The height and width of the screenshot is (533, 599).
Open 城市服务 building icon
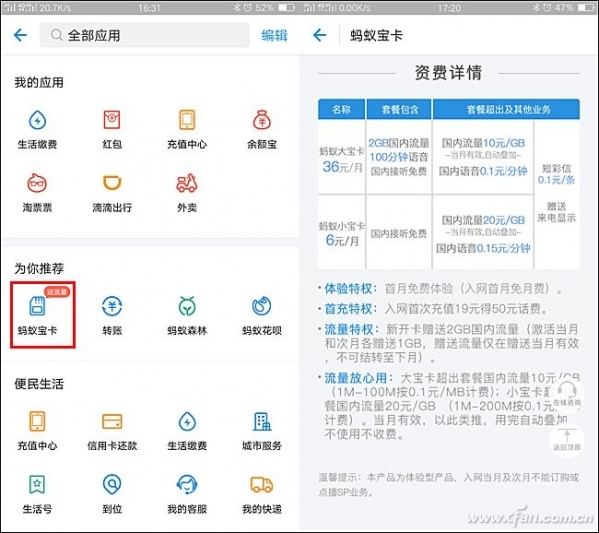(262, 430)
